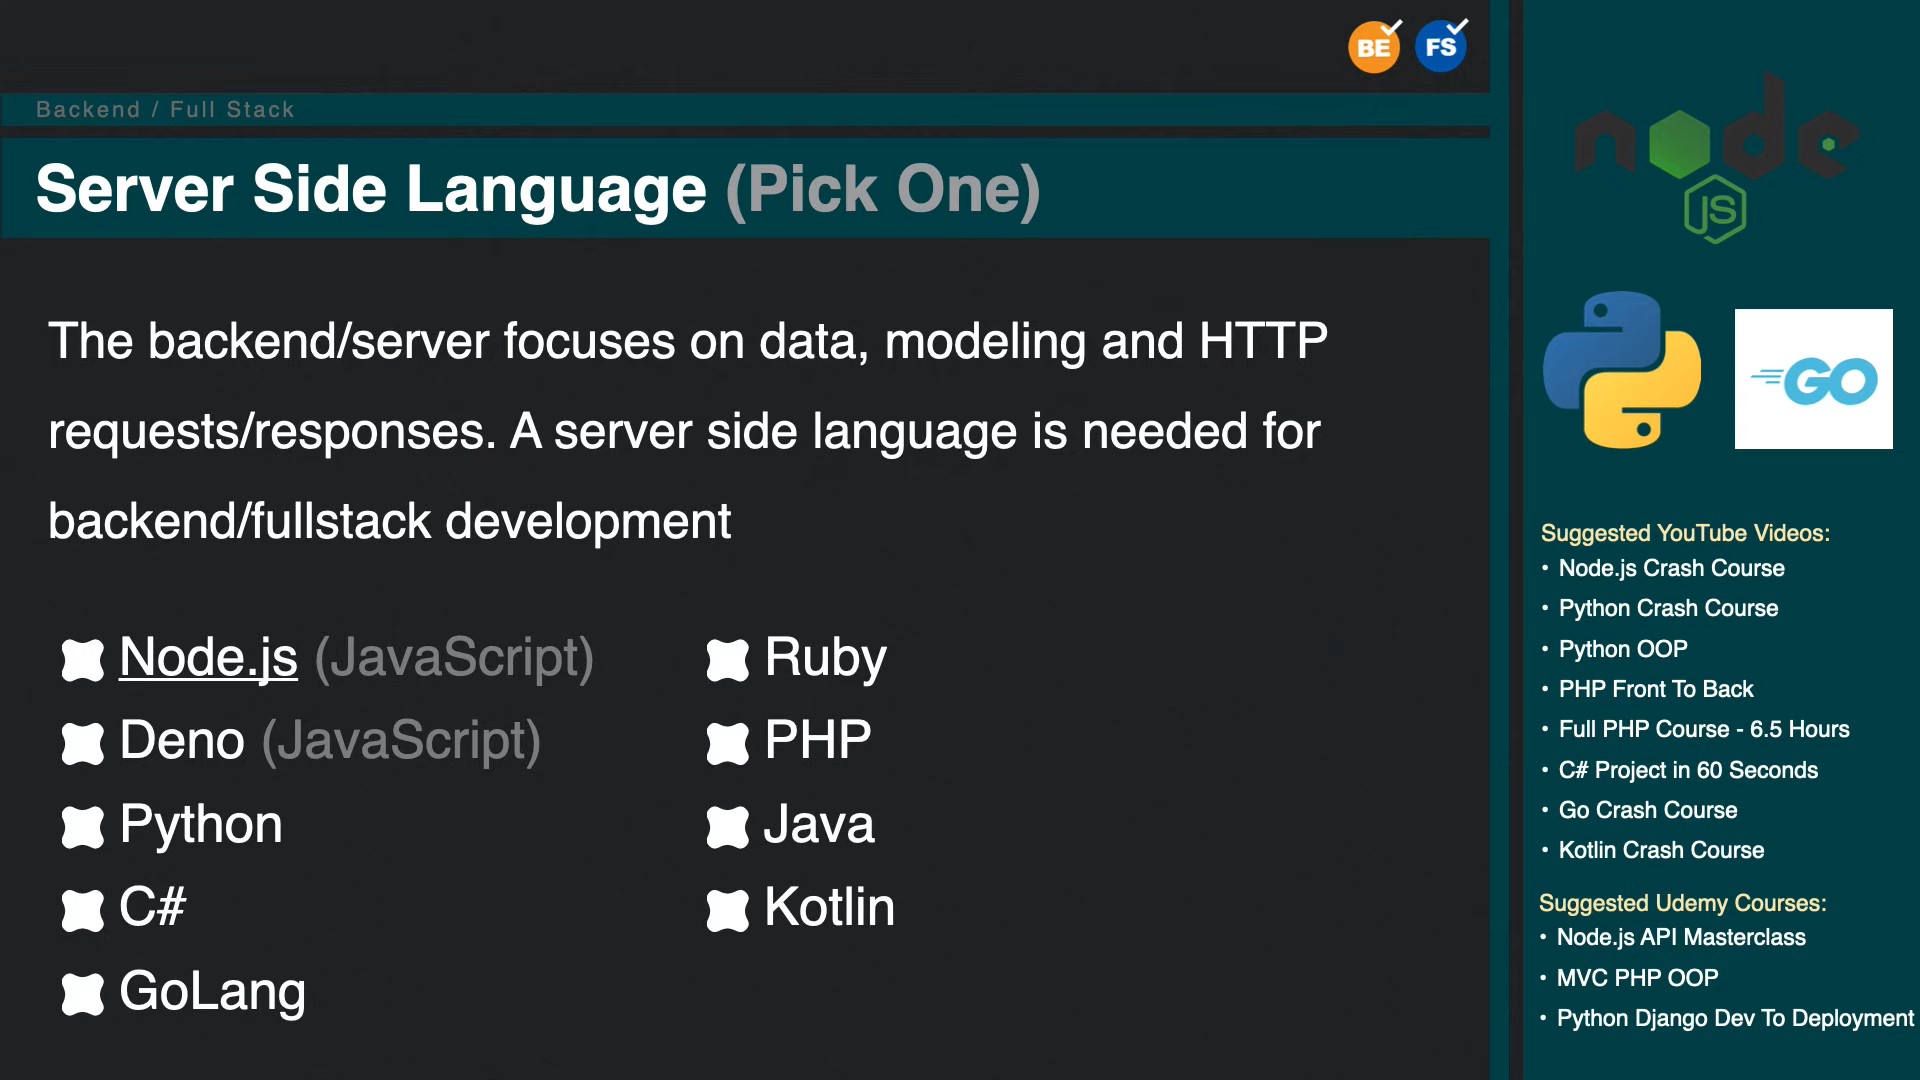Viewport: 1920px width, 1080px height.
Task: Check the box beside Python
Action: tap(82, 827)
